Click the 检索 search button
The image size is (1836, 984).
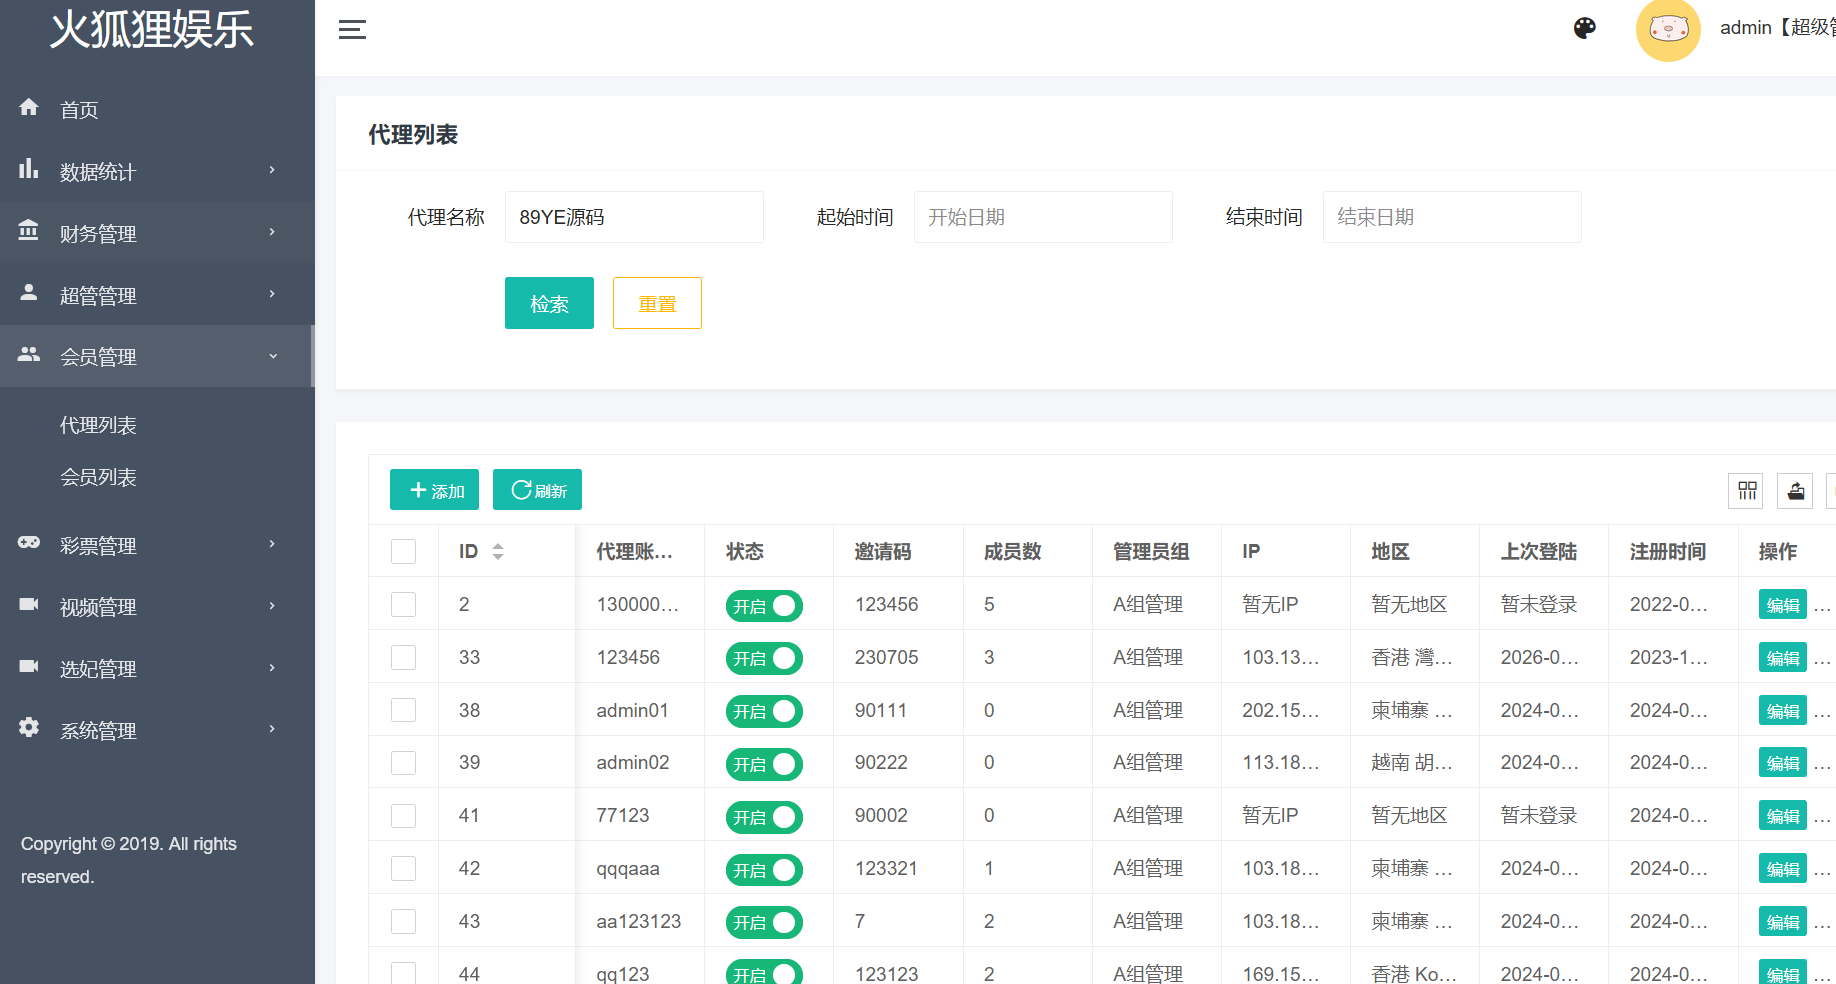tap(549, 303)
